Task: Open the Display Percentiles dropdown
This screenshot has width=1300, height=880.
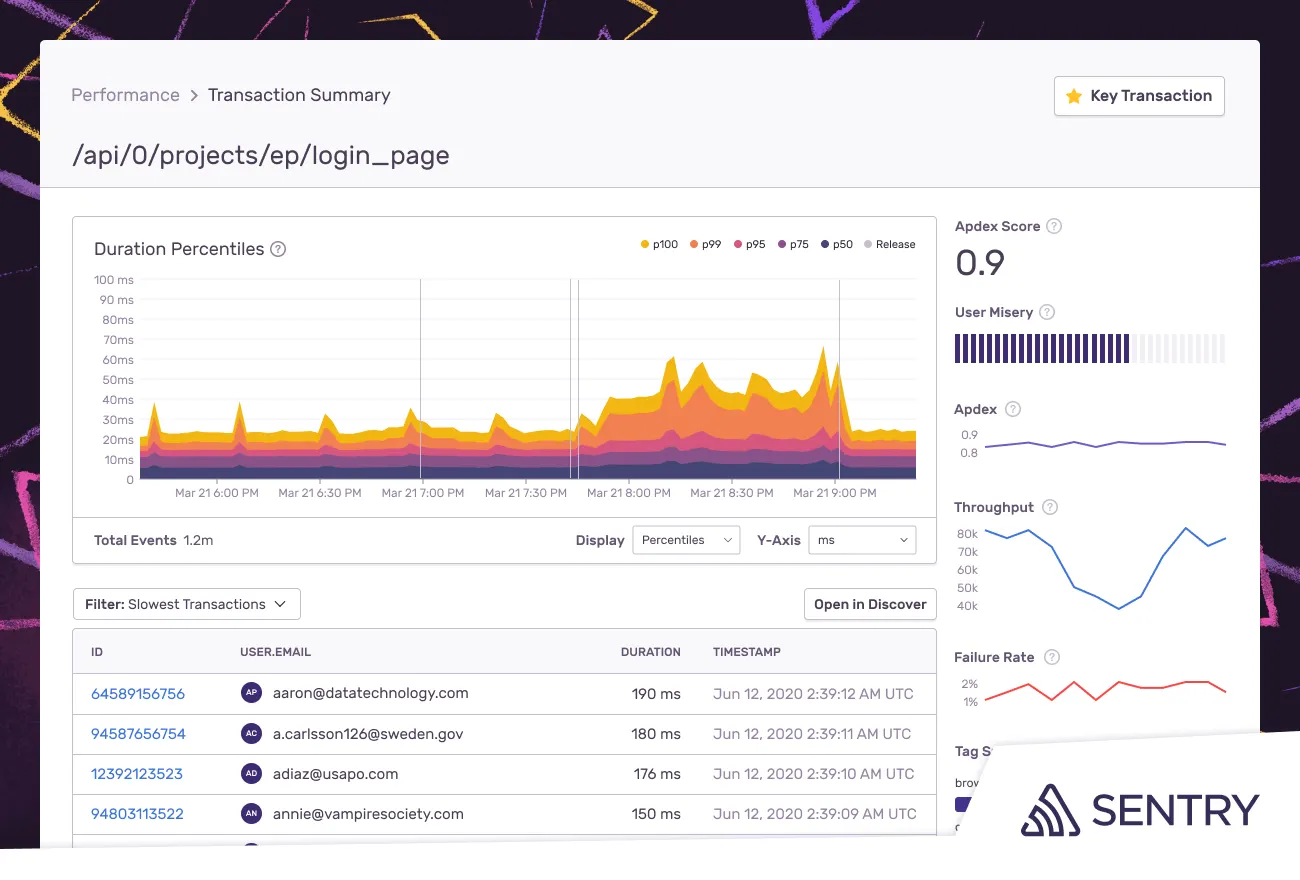Action: (686, 540)
